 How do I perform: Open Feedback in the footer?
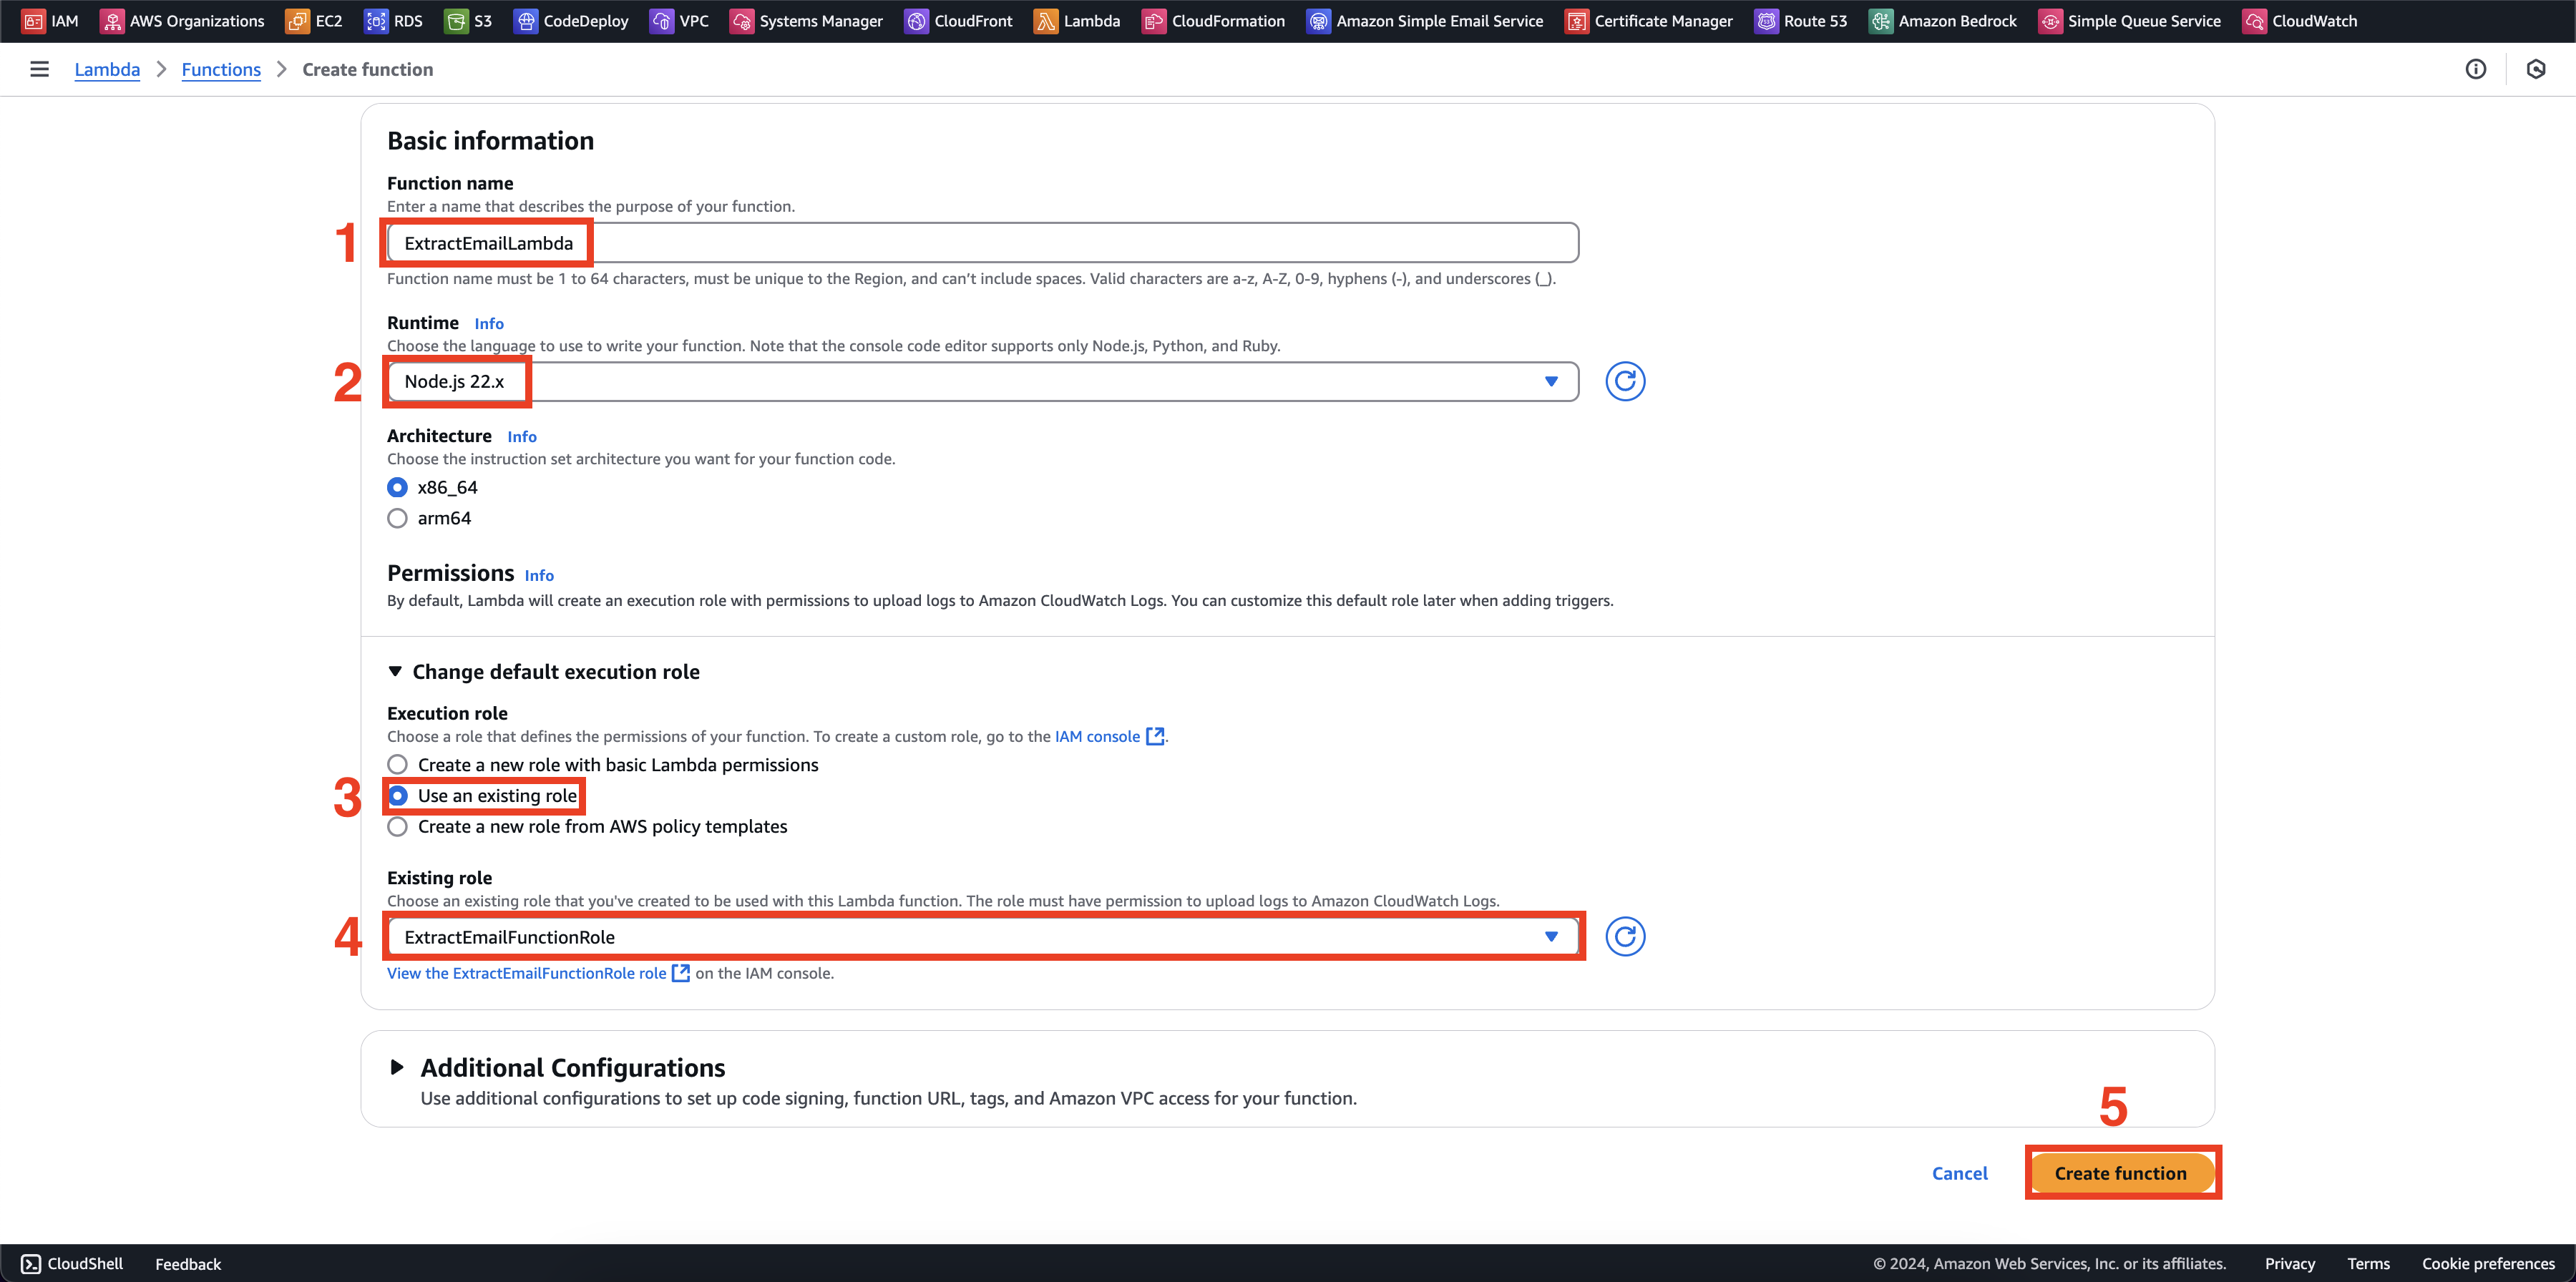(188, 1264)
